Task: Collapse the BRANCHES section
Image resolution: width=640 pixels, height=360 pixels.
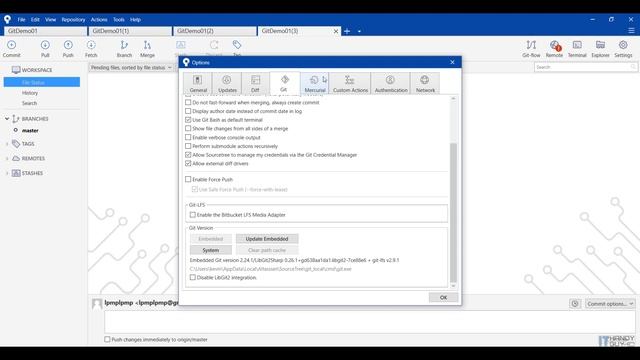Action: (7, 119)
